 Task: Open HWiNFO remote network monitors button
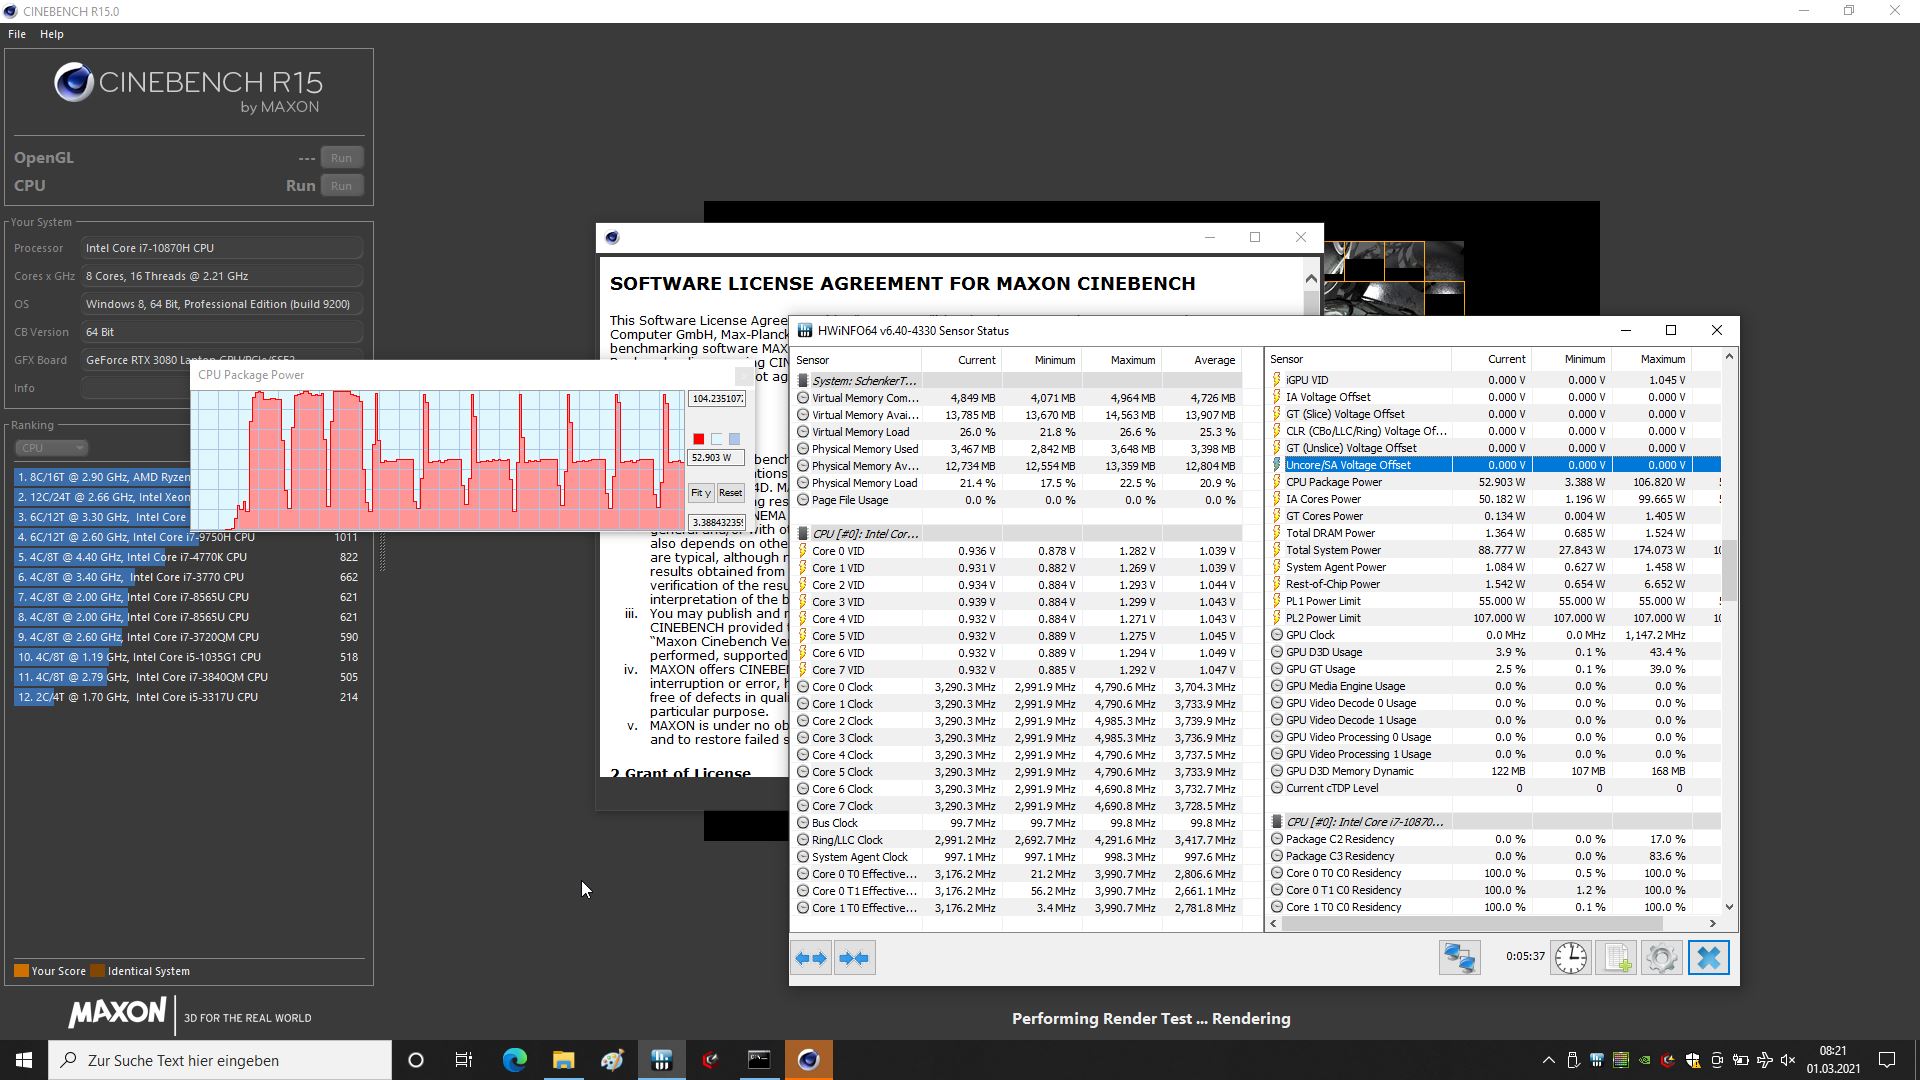click(1459, 958)
